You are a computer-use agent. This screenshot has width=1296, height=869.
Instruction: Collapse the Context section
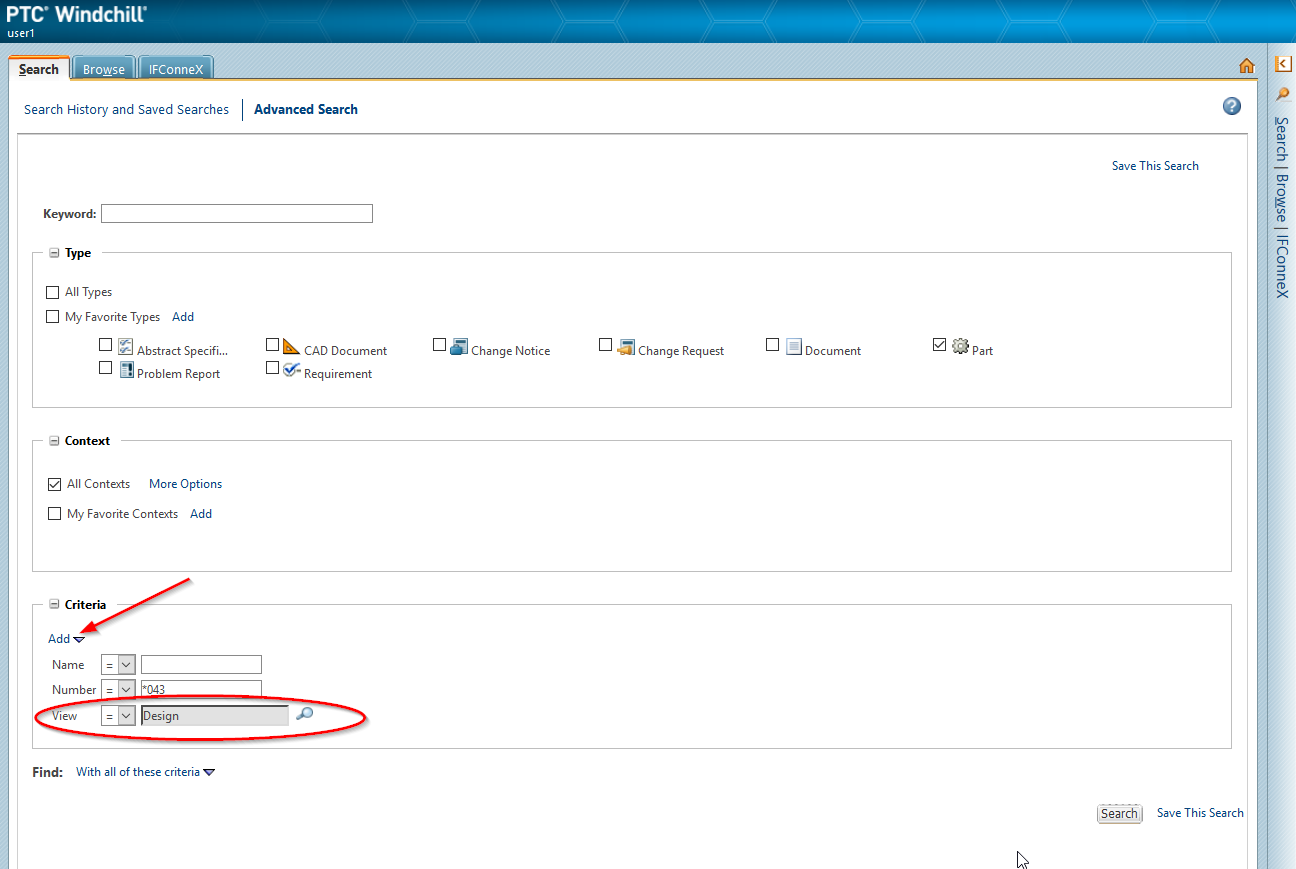[54, 441]
